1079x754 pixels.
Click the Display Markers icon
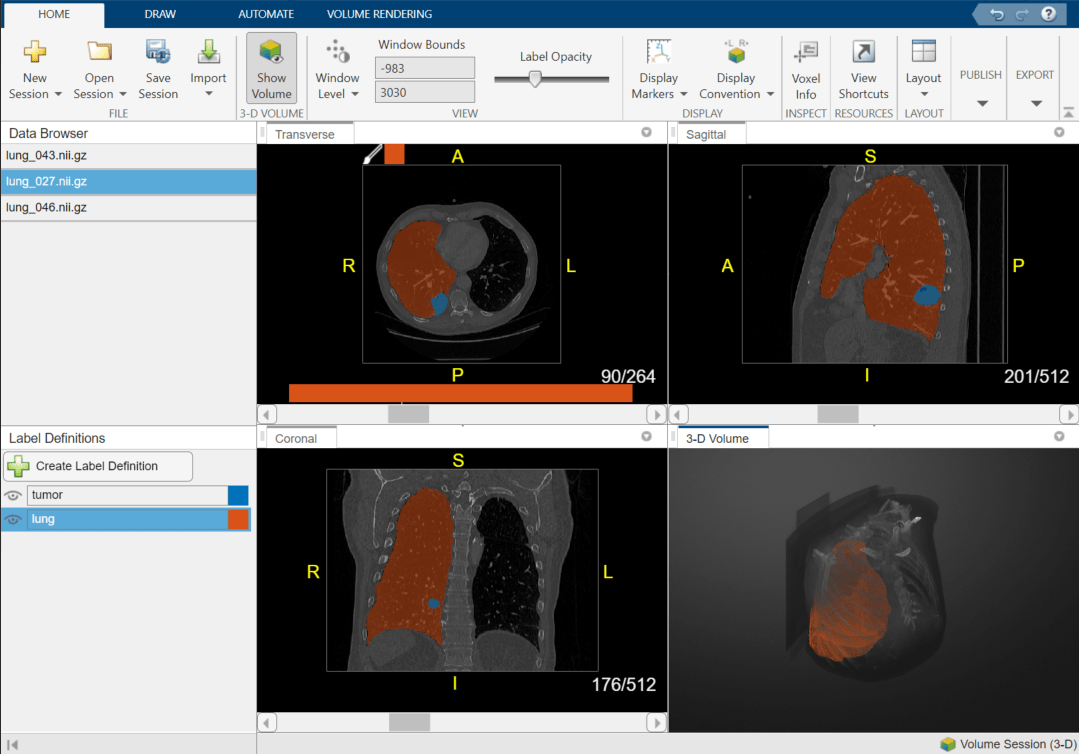tap(658, 52)
